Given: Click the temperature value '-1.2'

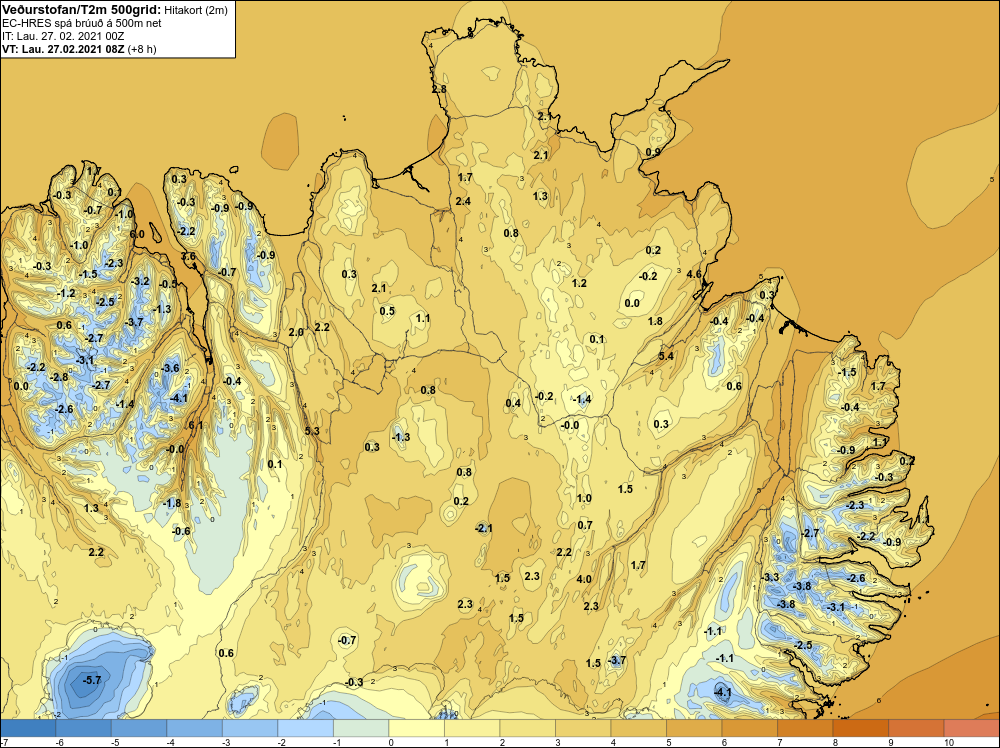Looking at the screenshot, I should point(66,293).
